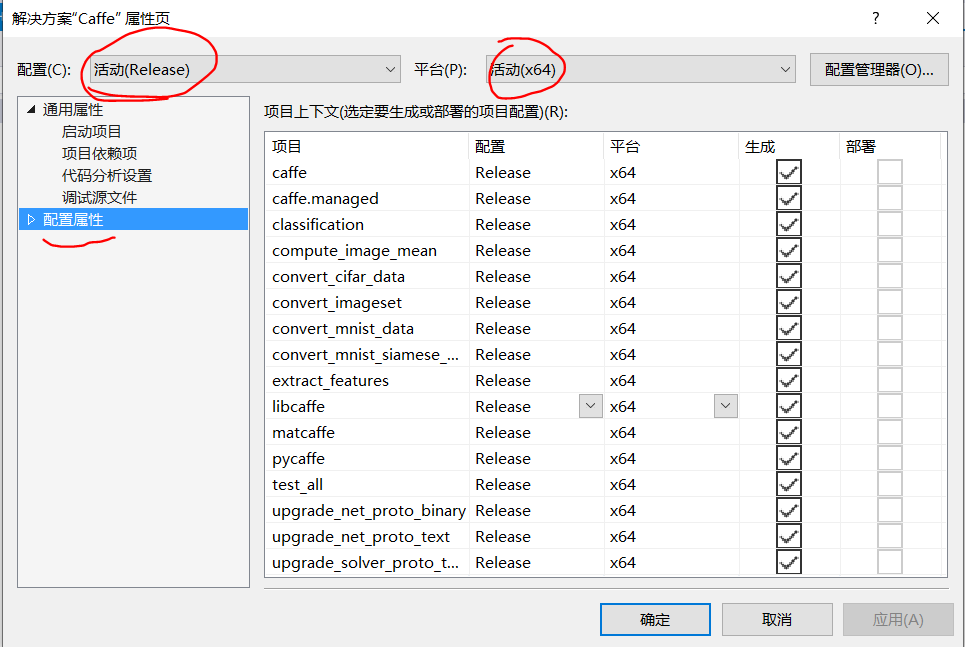Open the 配置管理器(O)... Configuration Manager button

(x=879, y=70)
